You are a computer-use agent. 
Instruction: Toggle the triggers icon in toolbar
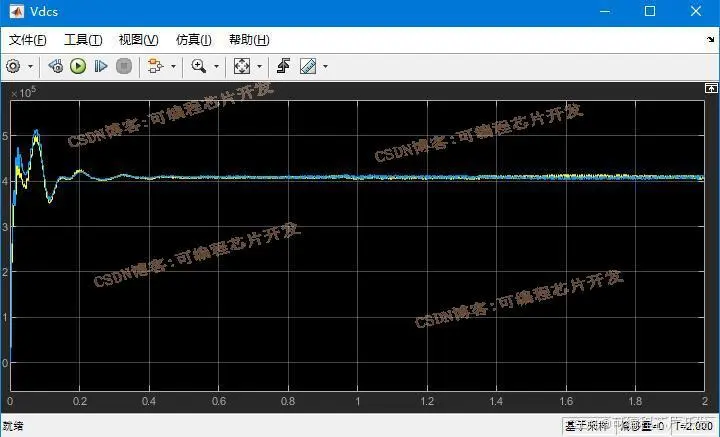point(283,66)
